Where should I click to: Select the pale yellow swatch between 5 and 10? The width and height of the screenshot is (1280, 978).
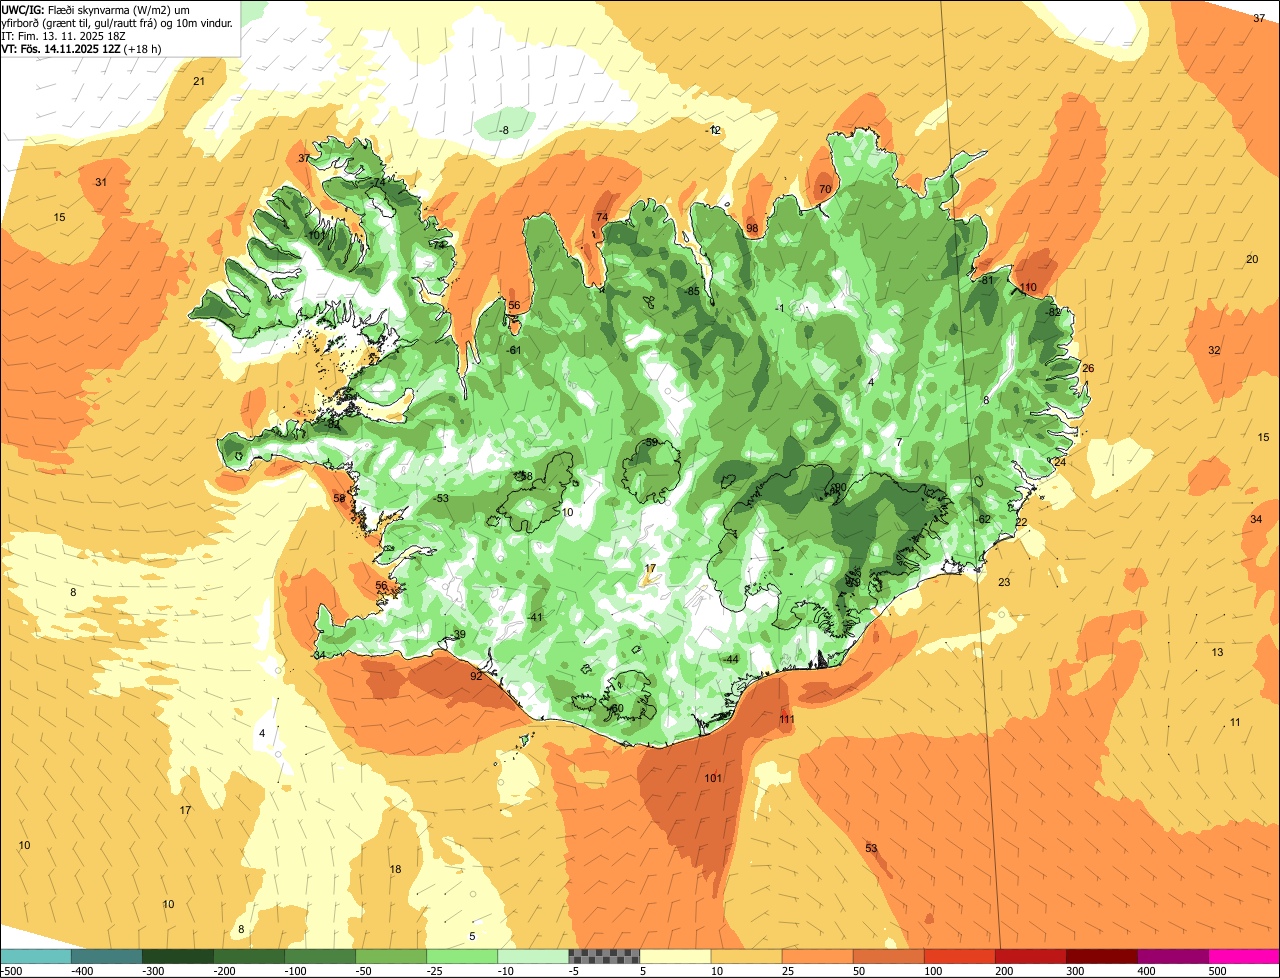coord(675,955)
